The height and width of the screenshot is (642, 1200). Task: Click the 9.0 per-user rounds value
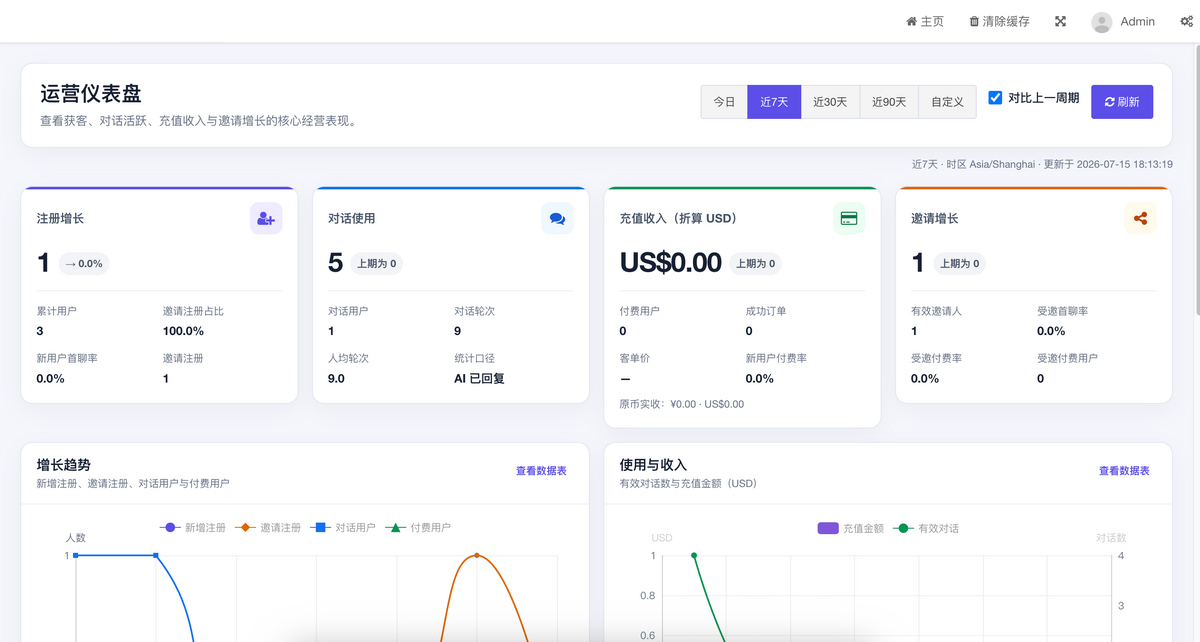click(x=336, y=378)
